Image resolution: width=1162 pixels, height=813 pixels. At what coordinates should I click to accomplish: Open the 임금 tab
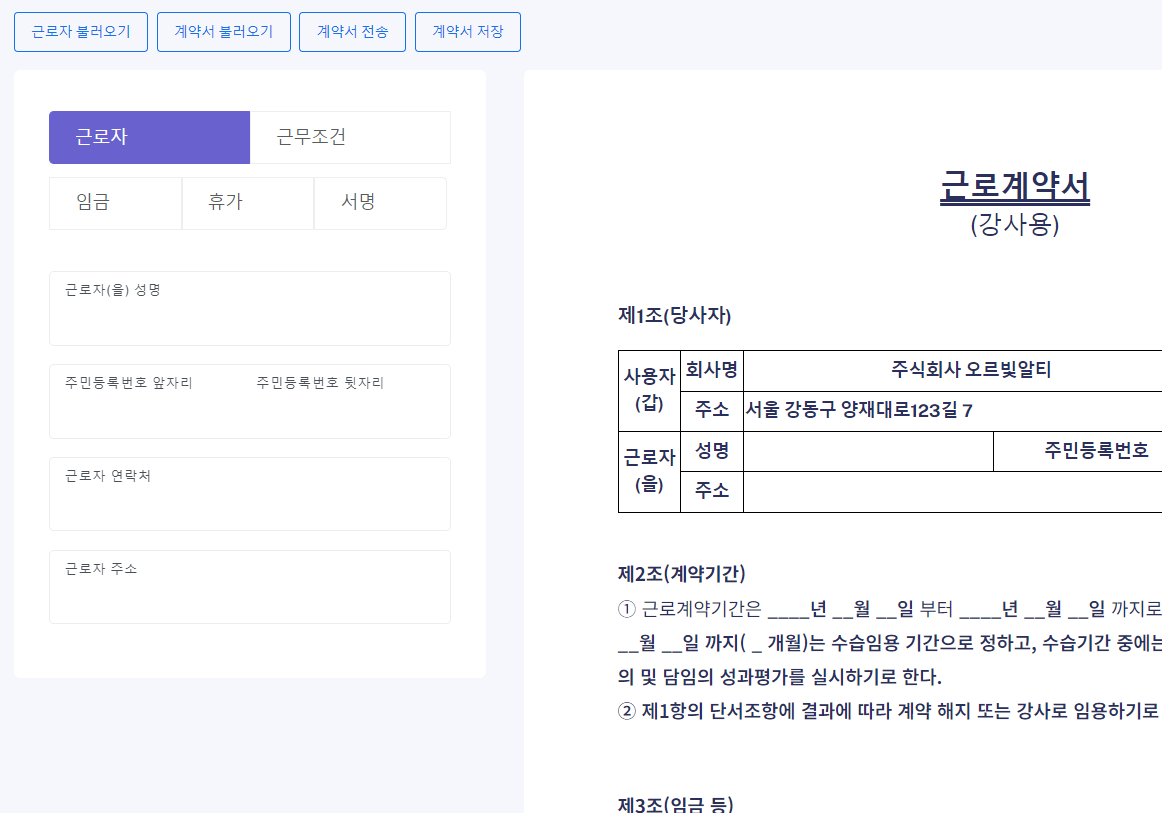pyautogui.click(x=115, y=203)
